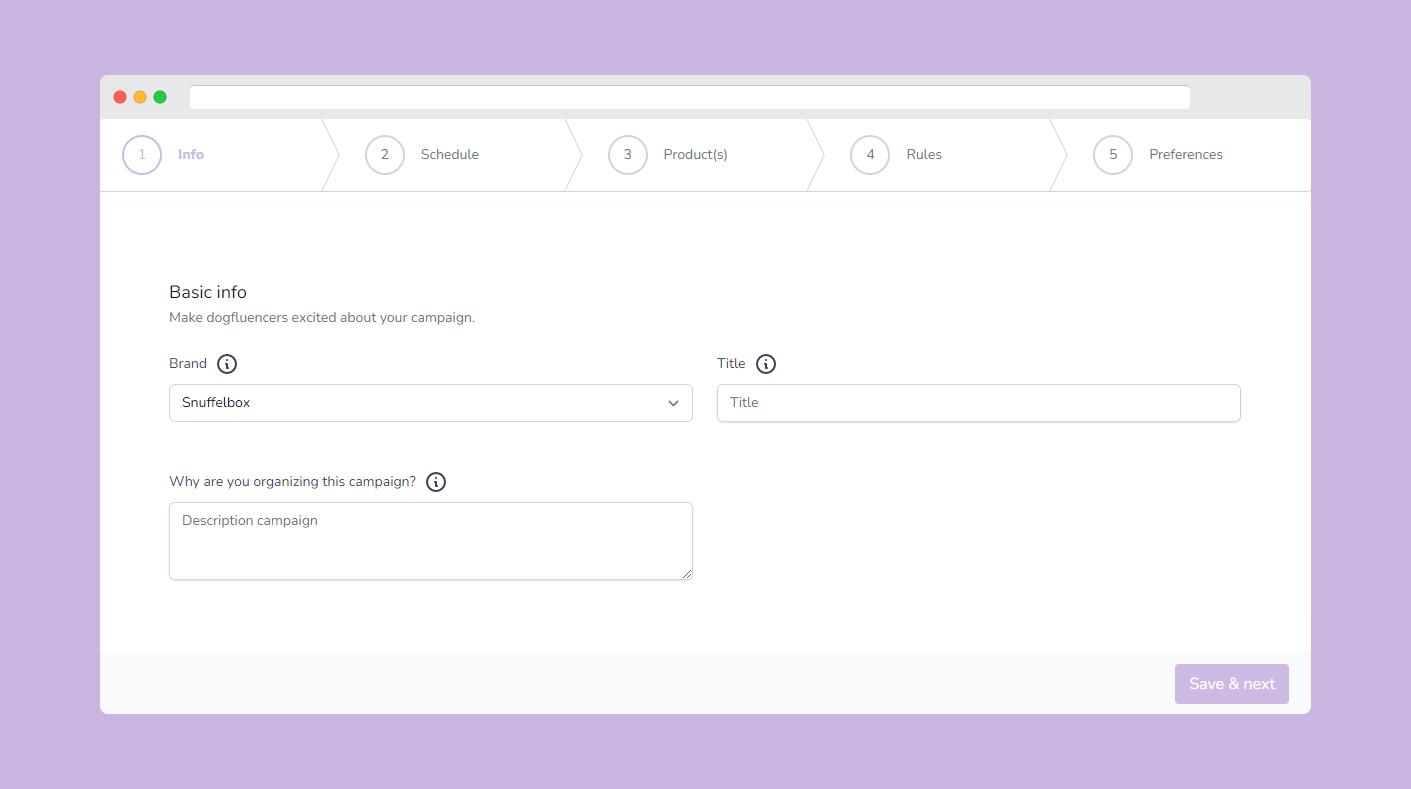Expand the Brand select chevron arrow

pyautogui.click(x=673, y=403)
